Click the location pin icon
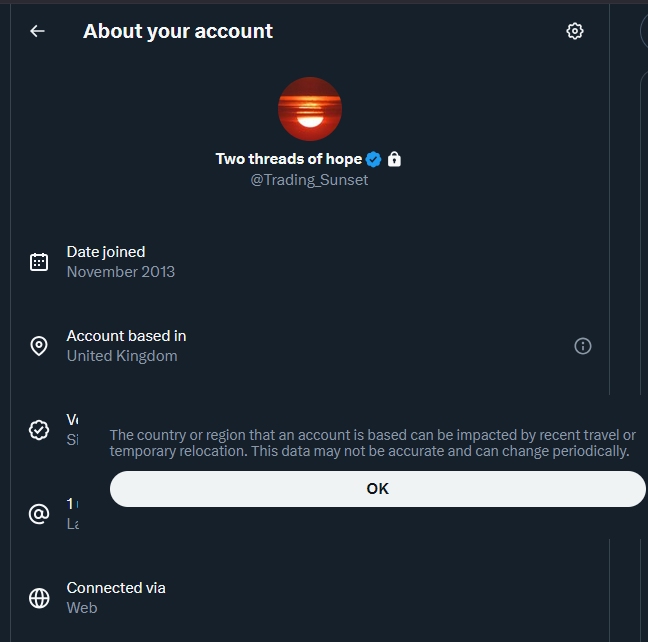 (x=39, y=346)
